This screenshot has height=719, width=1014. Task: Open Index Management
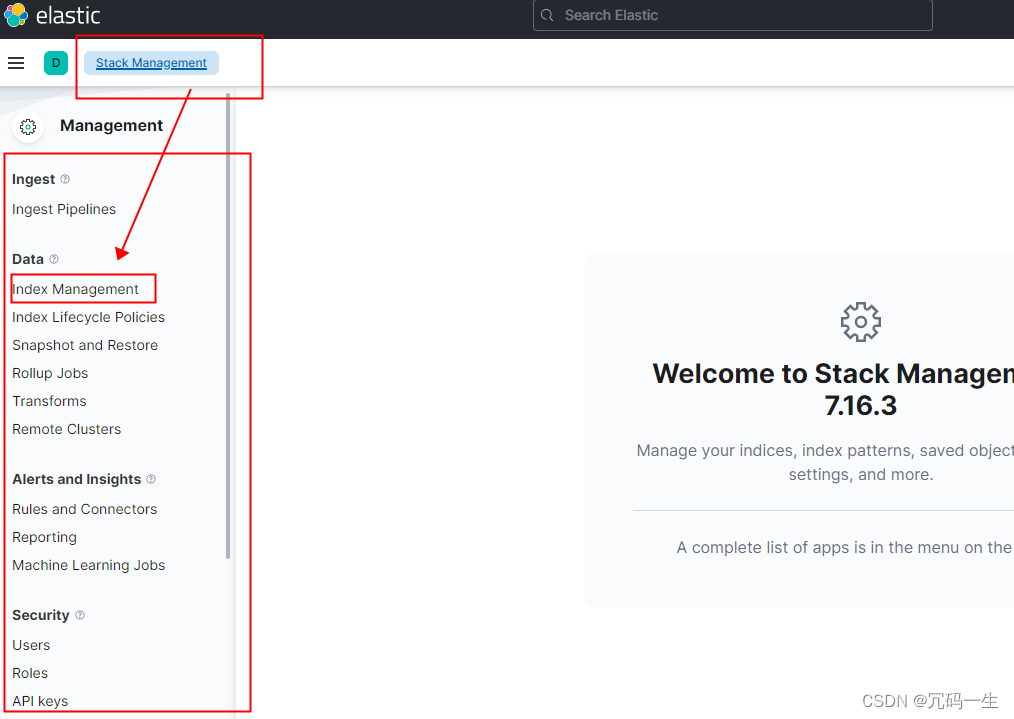coord(76,289)
